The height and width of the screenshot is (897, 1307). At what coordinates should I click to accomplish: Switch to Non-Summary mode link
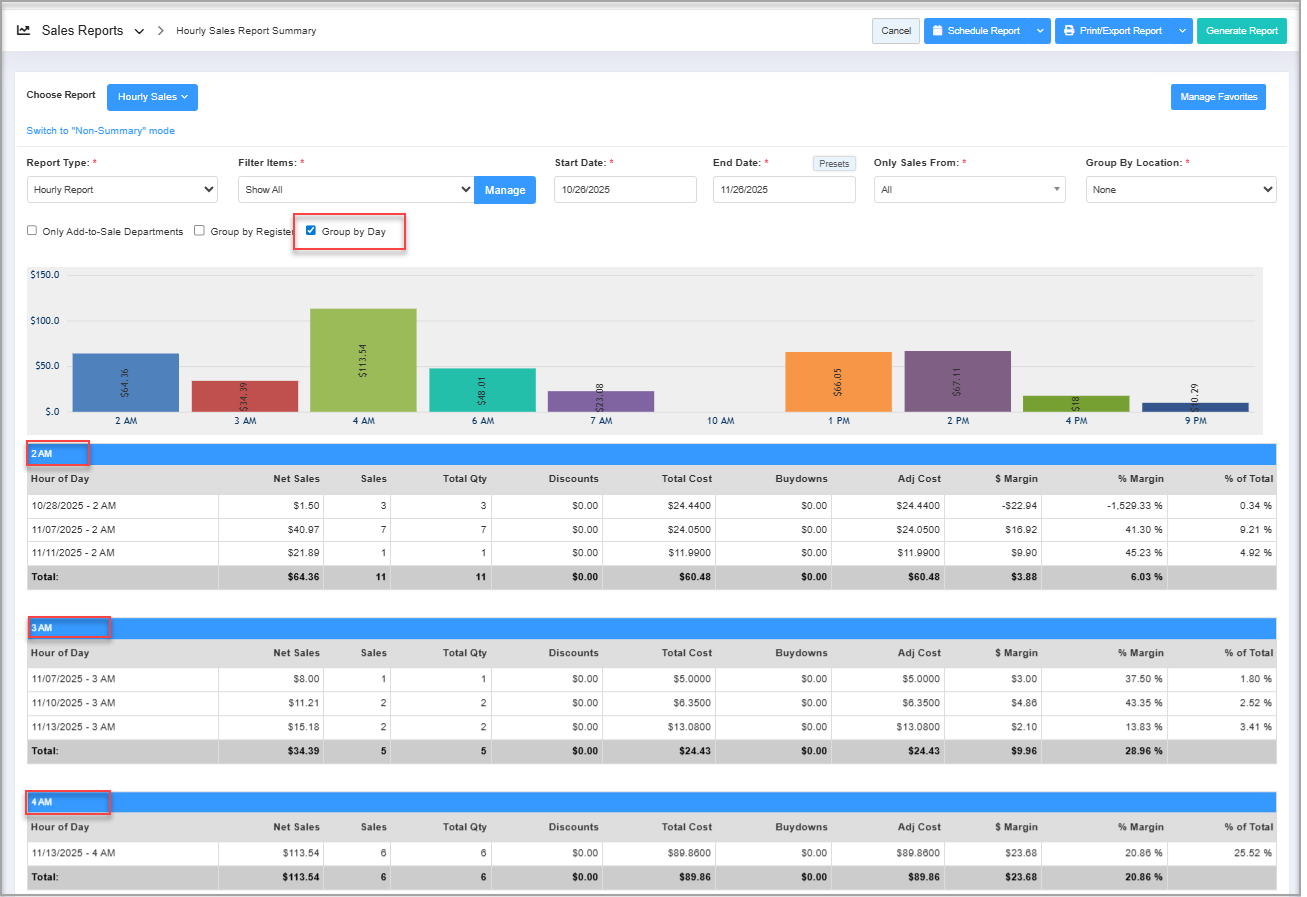[100, 131]
